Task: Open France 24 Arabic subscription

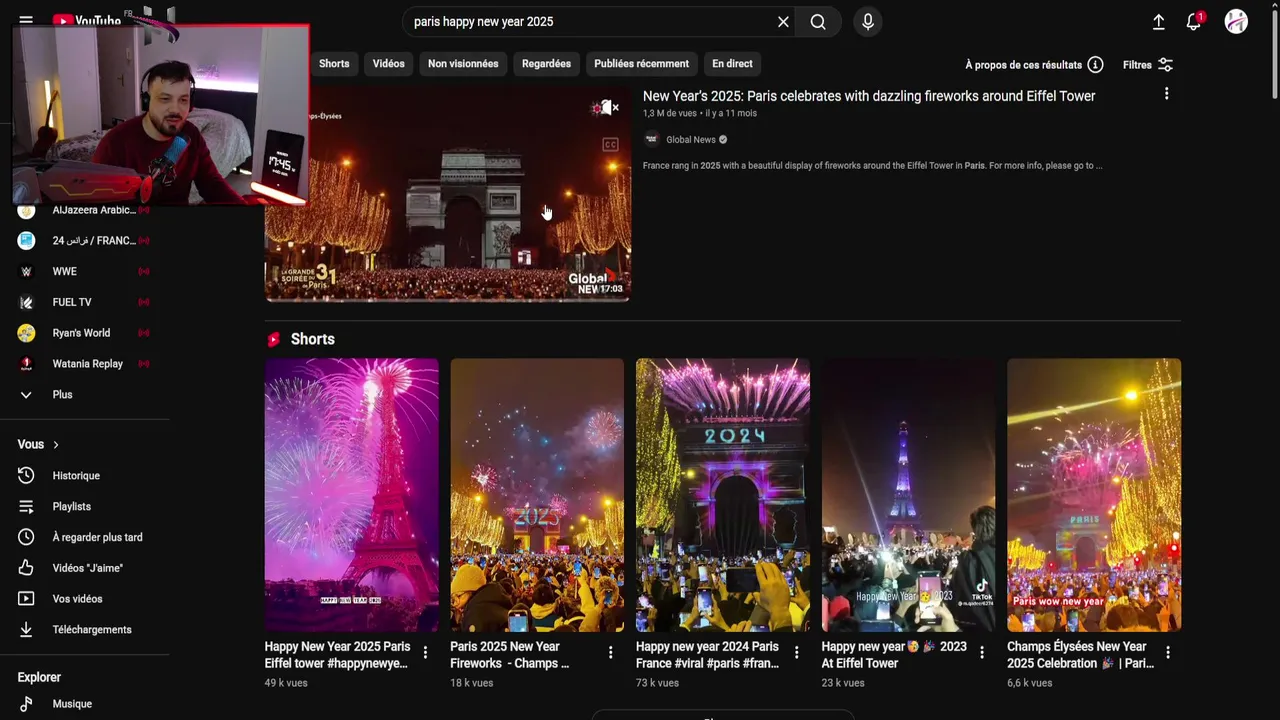Action: coord(85,241)
